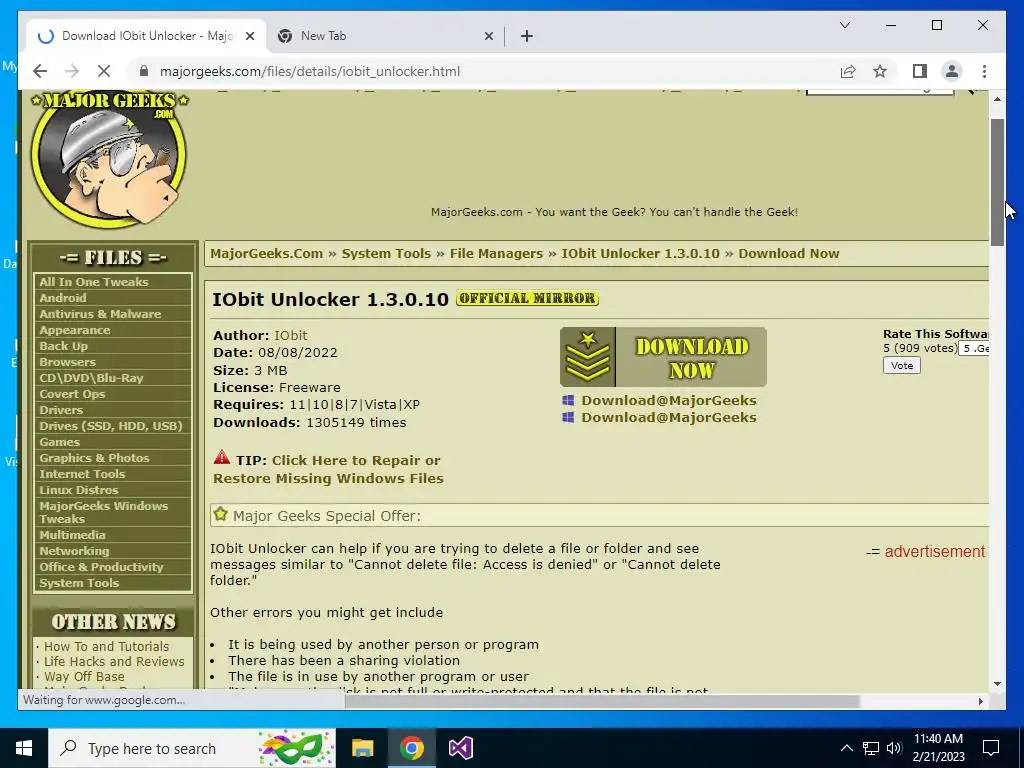Screen dimensions: 1024x768
Task: Close the New Tab tab
Action: pos(488,37)
